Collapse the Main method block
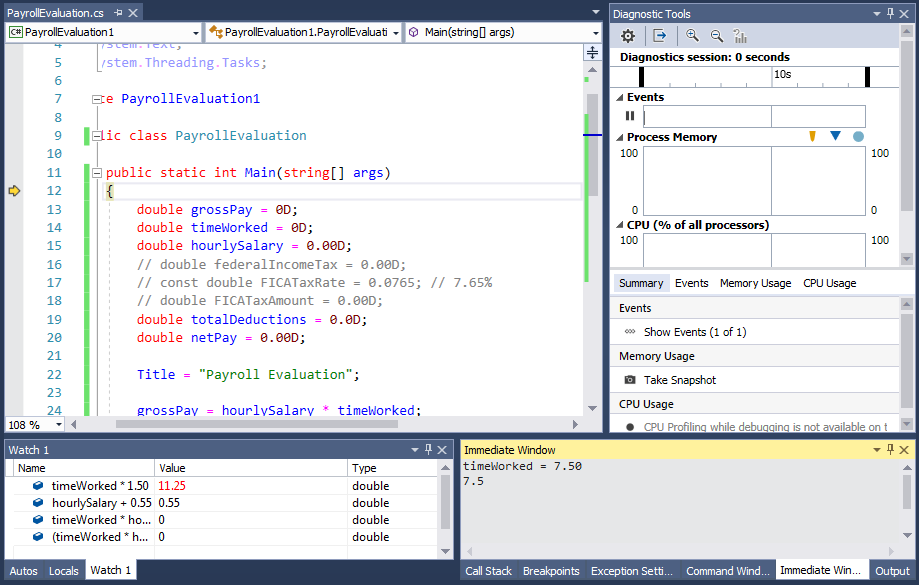919x585 pixels. tap(97, 173)
